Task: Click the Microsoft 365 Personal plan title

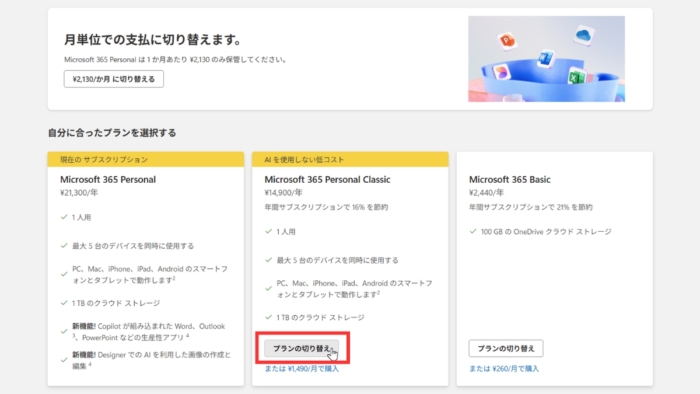Action: click(108, 179)
